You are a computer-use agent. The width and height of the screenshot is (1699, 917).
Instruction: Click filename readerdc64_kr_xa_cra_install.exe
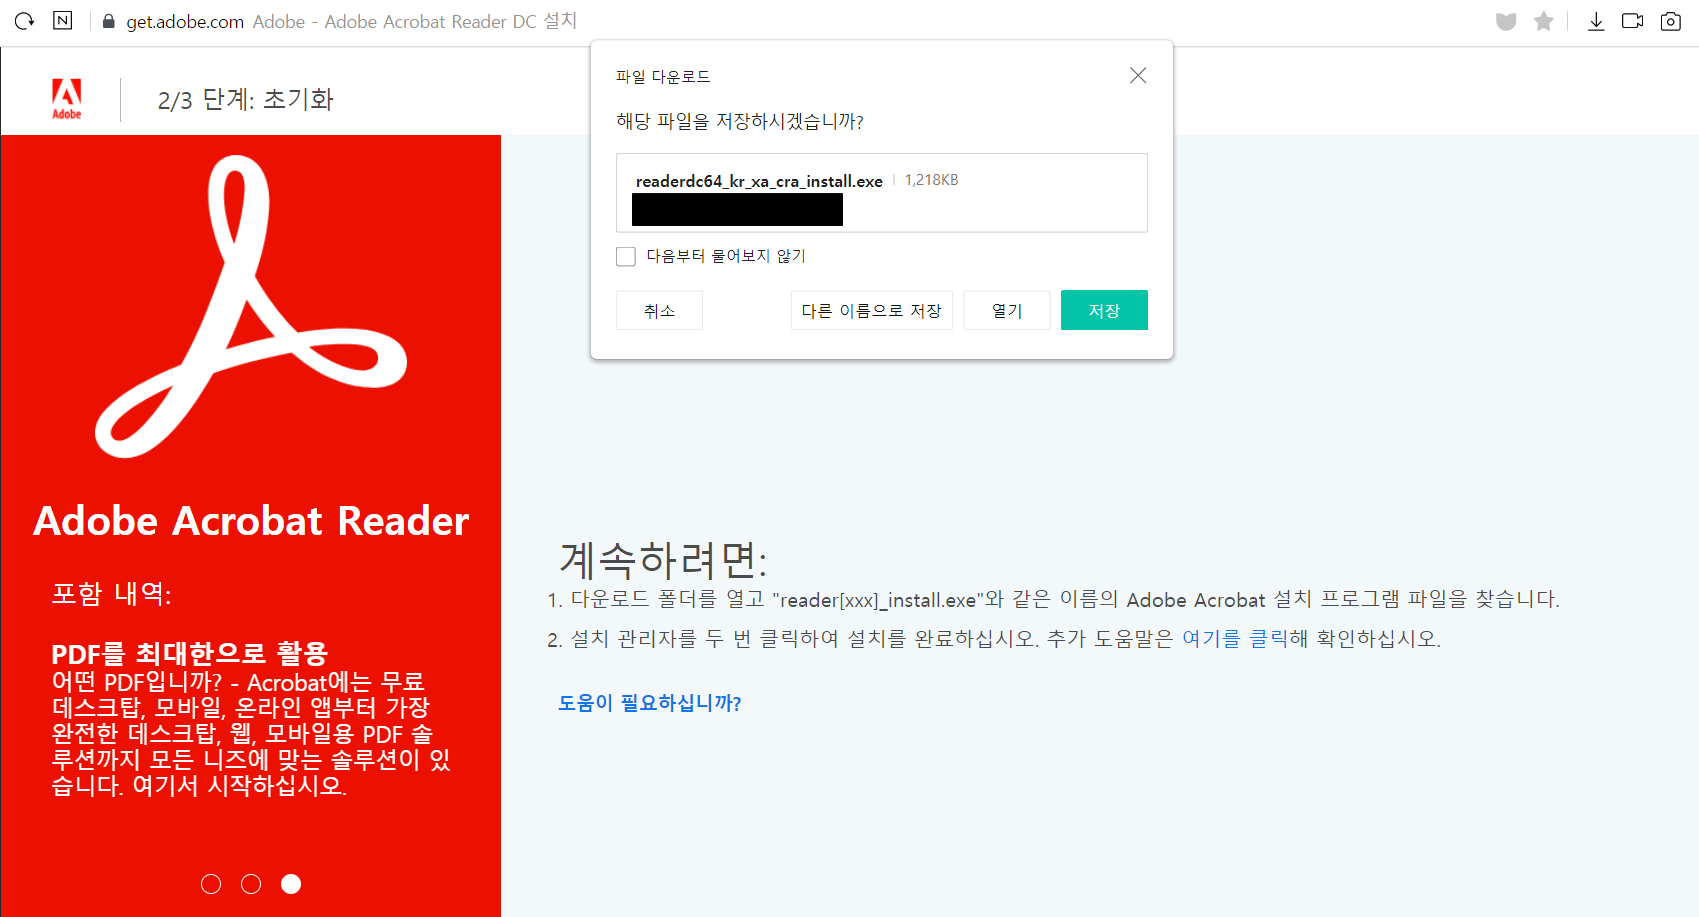coord(759,181)
